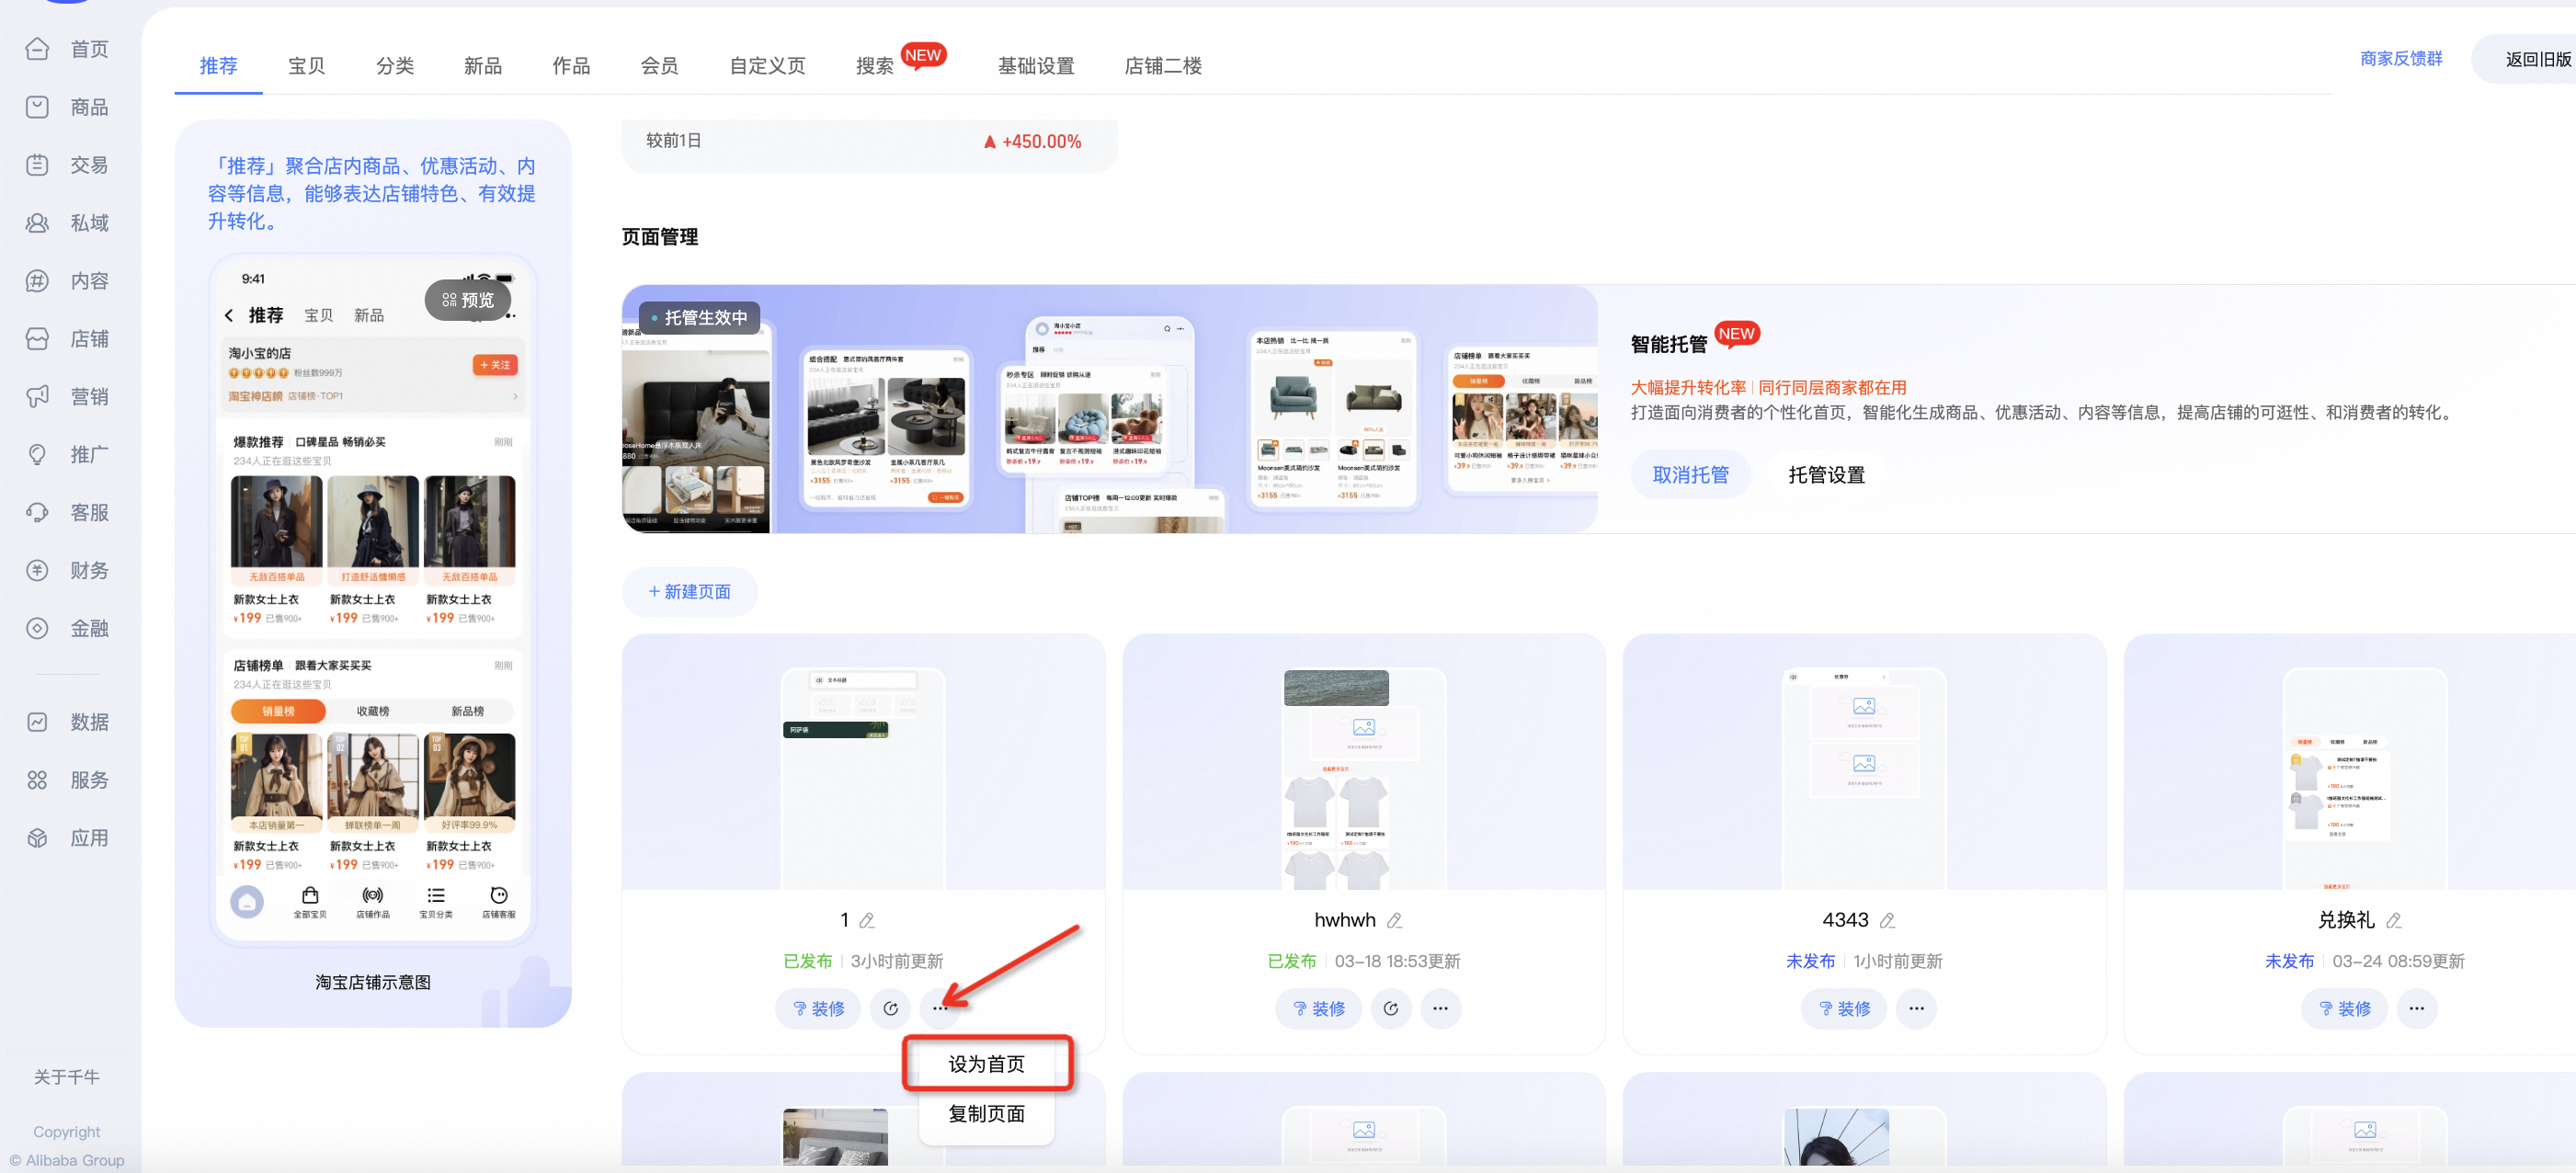Open the 应用 sidebar entry
This screenshot has width=2576, height=1173.
pyautogui.click(x=67, y=838)
